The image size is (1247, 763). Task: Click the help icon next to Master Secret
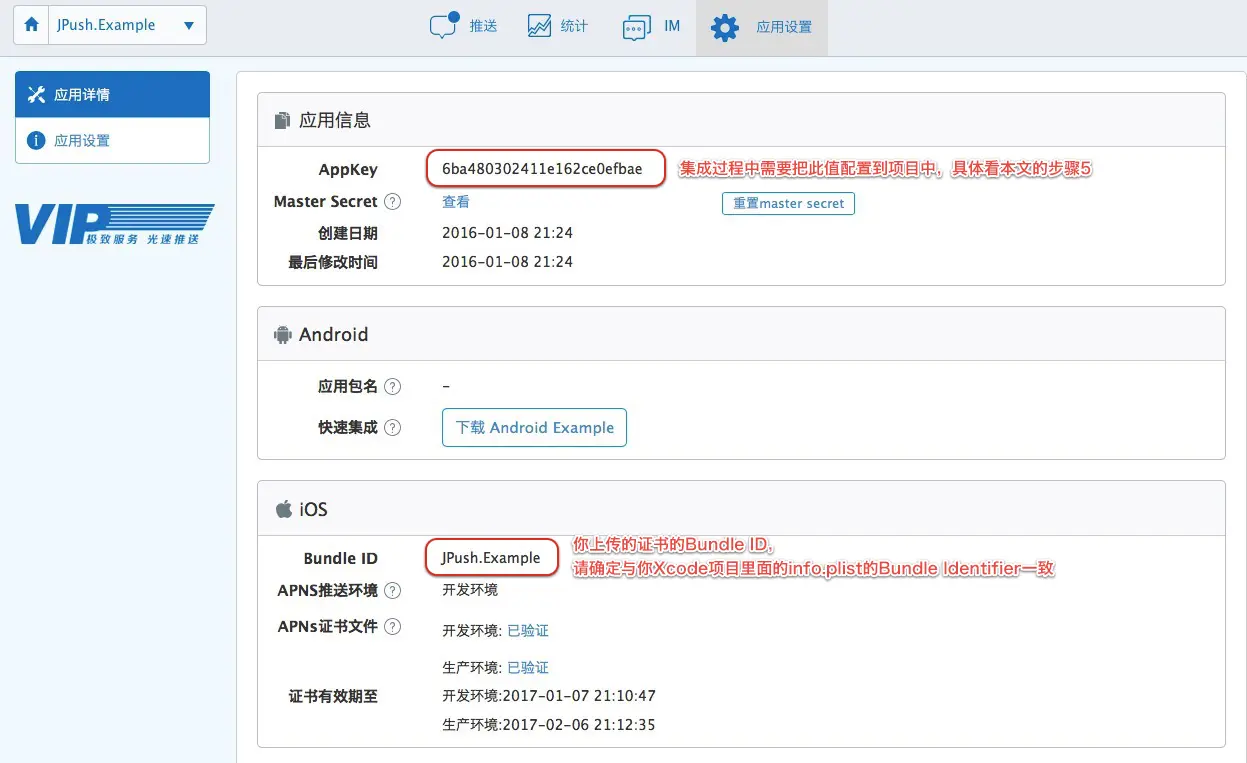[393, 202]
